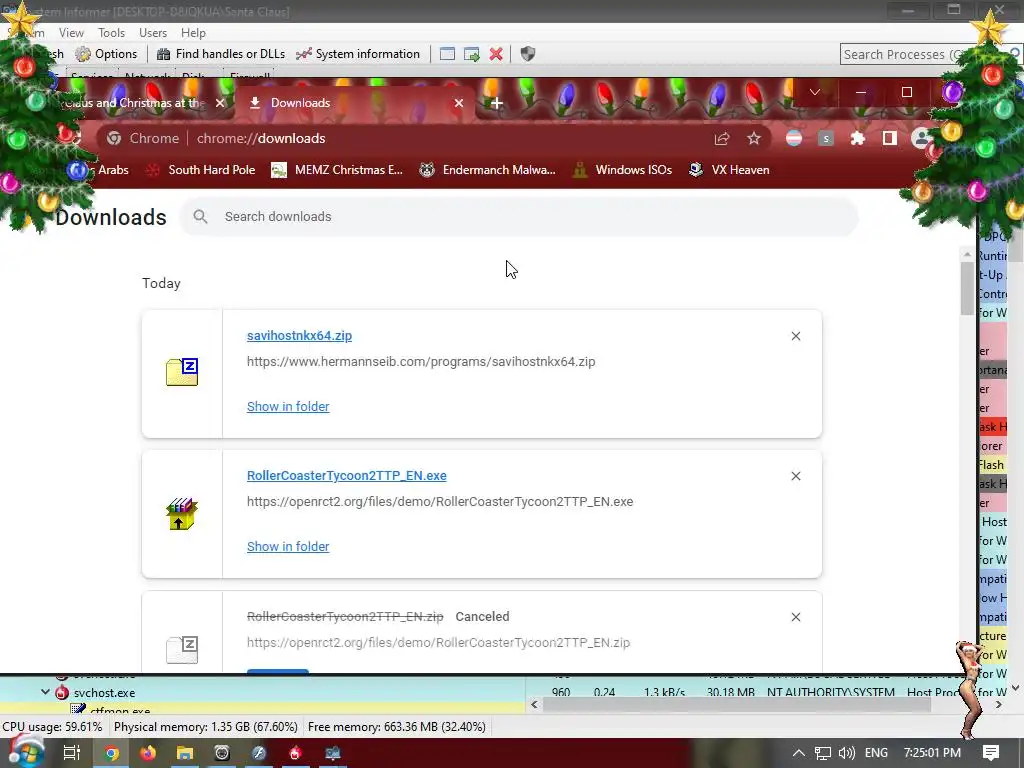Remove canceled RollerCoasterTycoon2TTP_EN.zip entry
The height and width of the screenshot is (768, 1024).
tap(795, 617)
